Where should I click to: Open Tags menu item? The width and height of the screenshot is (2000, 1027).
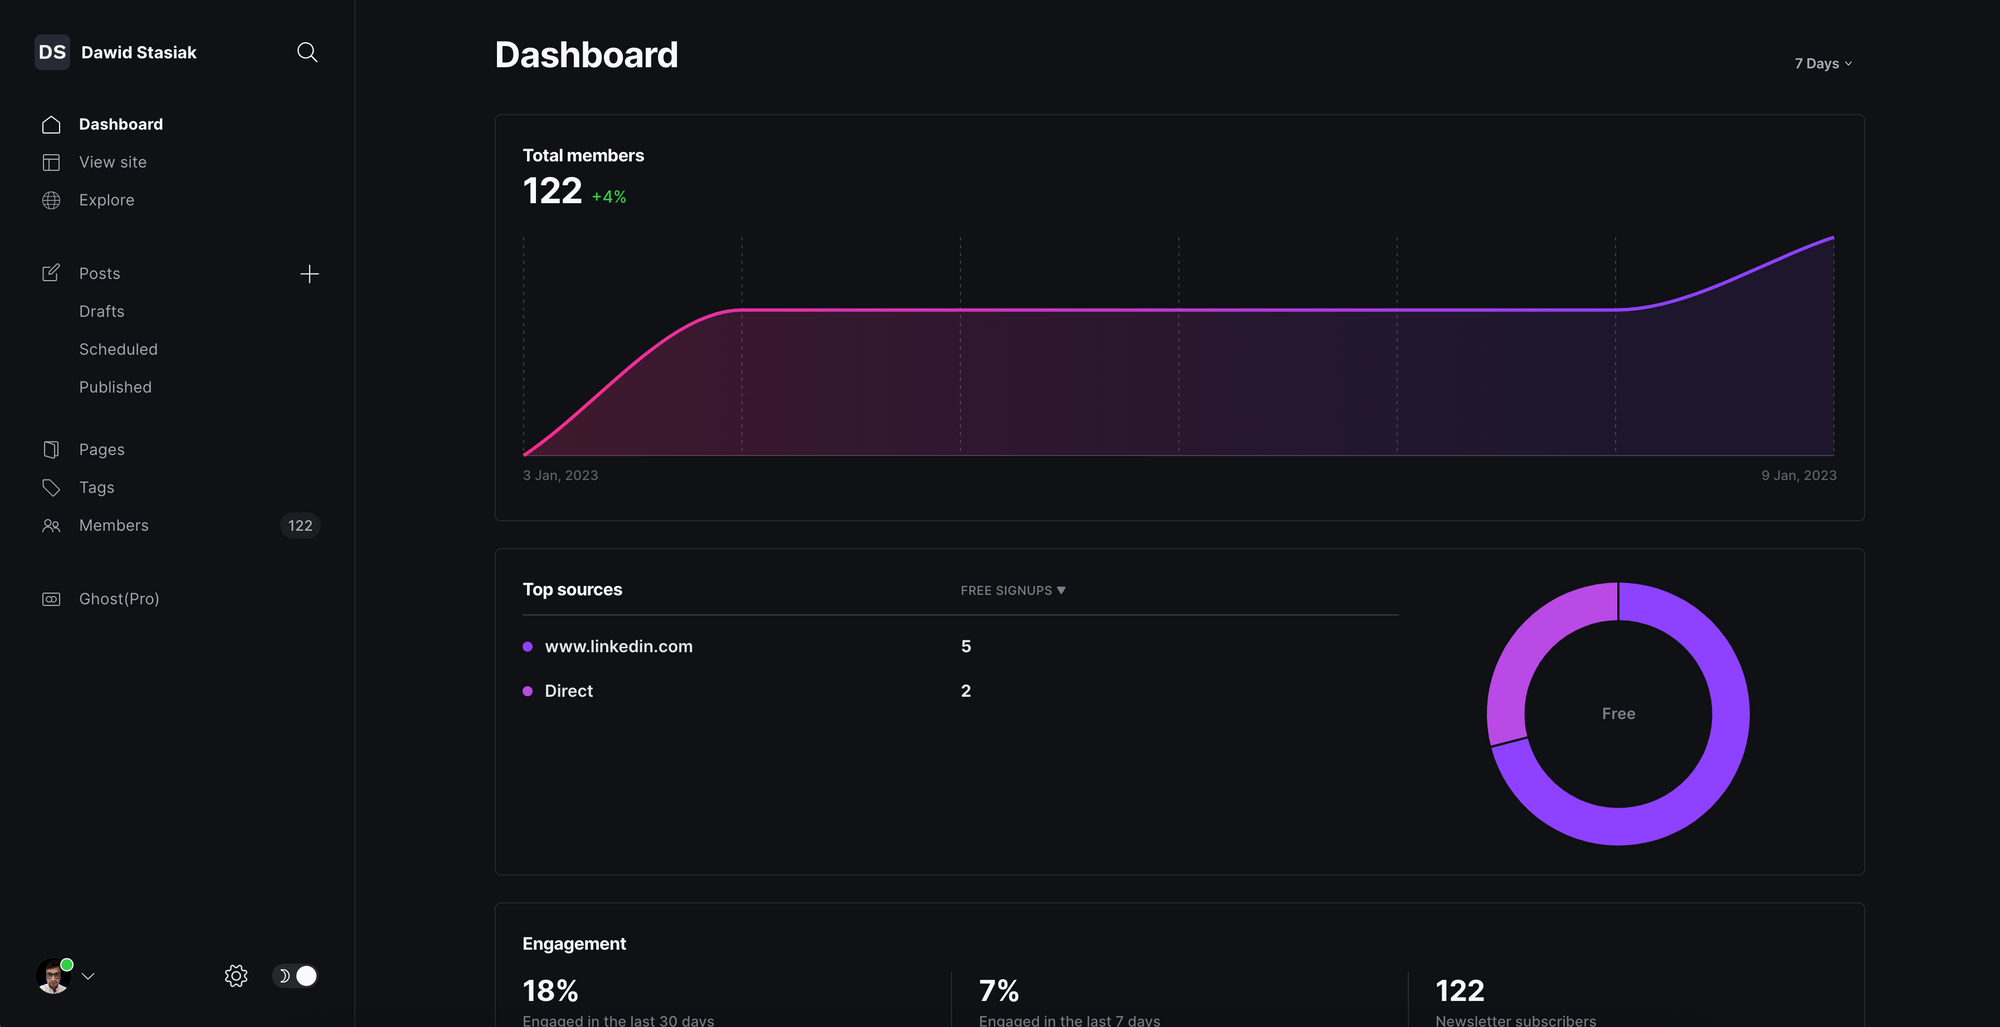click(97, 487)
